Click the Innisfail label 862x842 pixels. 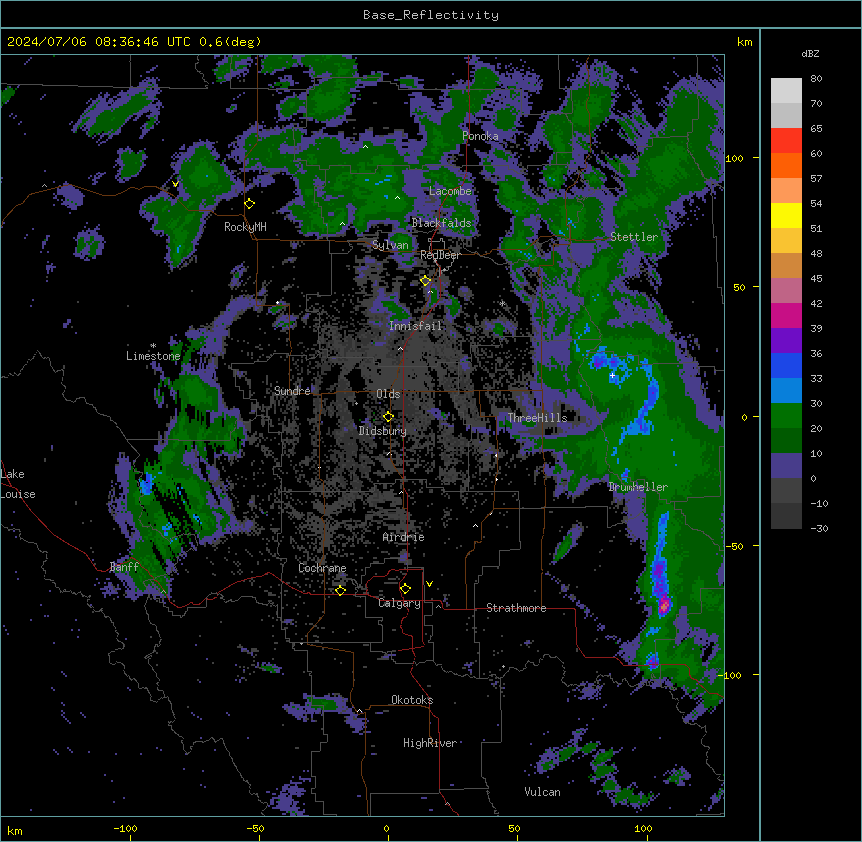(x=415, y=326)
